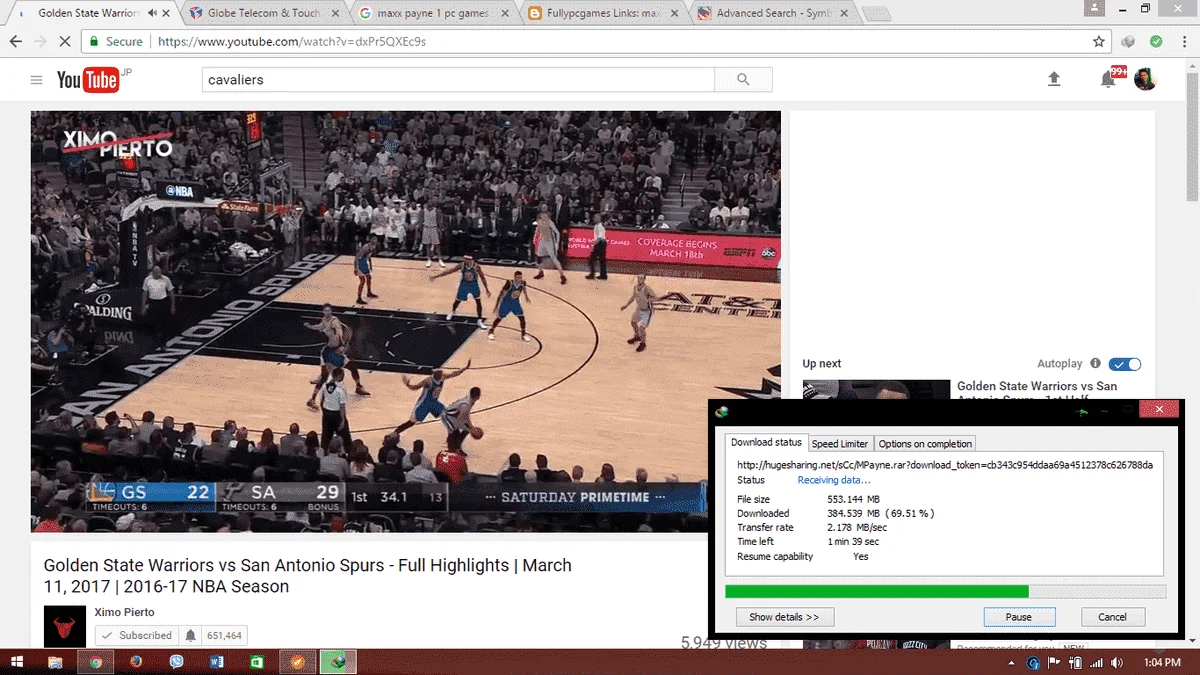
Task: Mute the Golden State Warriors tab speaker icon
Action: [152, 13]
